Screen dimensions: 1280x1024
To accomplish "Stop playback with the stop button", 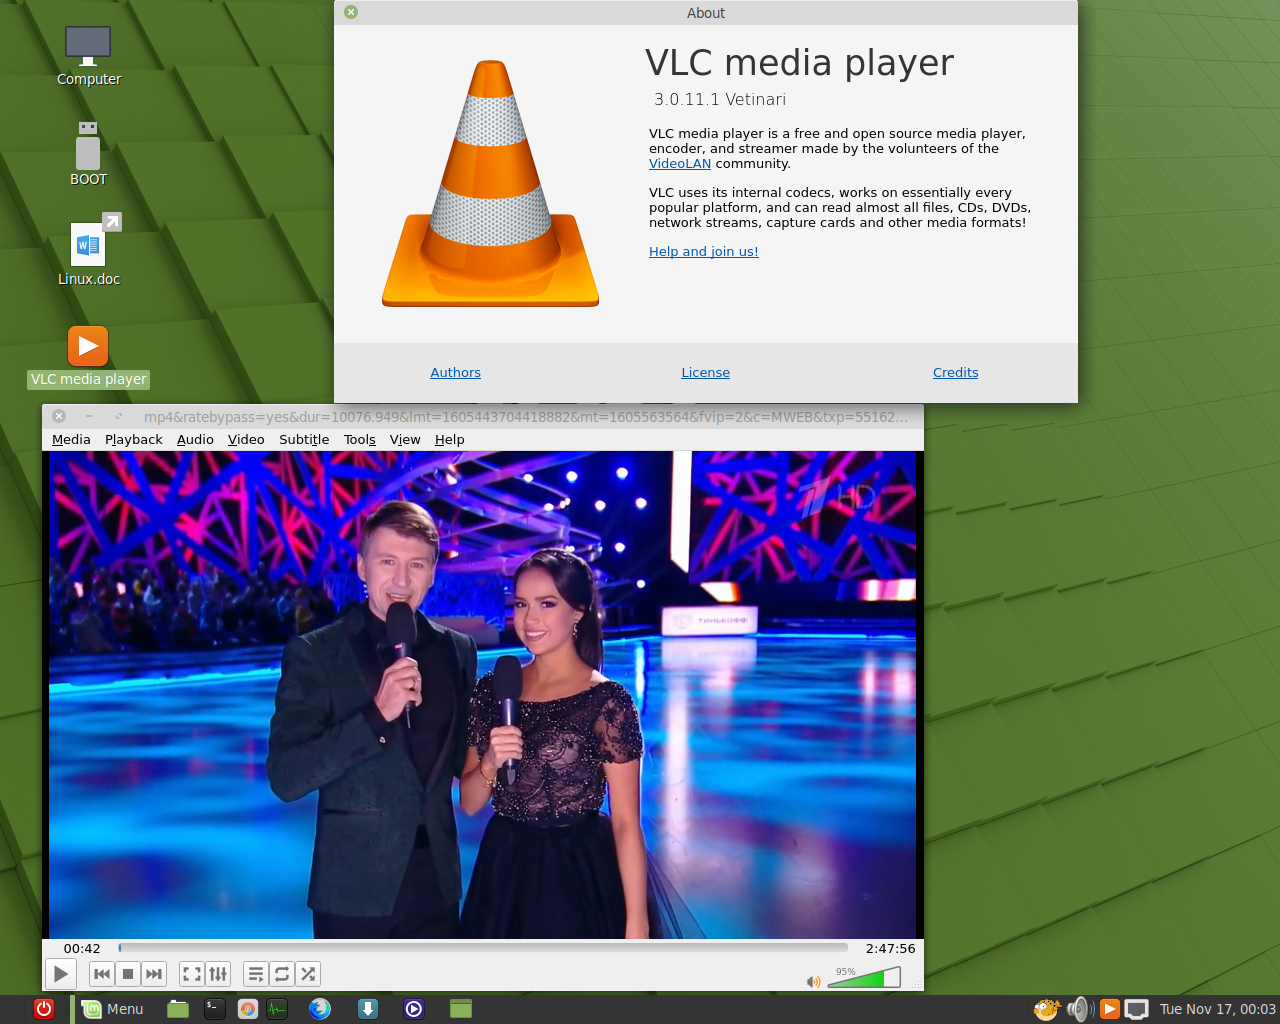I will (128, 974).
